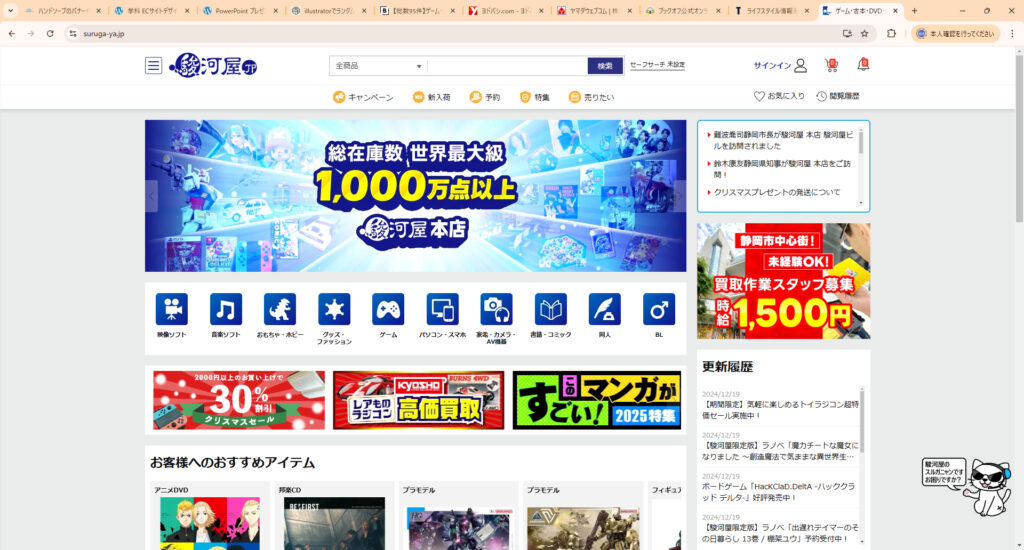This screenshot has height=550, width=1024.
Task: Advance the carousel with the right arrow
Action: (x=680, y=196)
